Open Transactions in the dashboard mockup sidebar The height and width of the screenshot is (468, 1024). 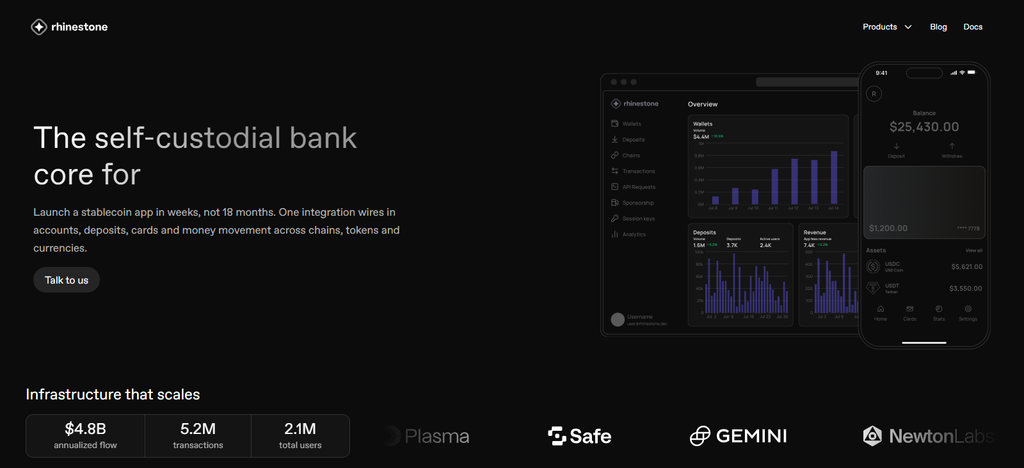point(633,171)
